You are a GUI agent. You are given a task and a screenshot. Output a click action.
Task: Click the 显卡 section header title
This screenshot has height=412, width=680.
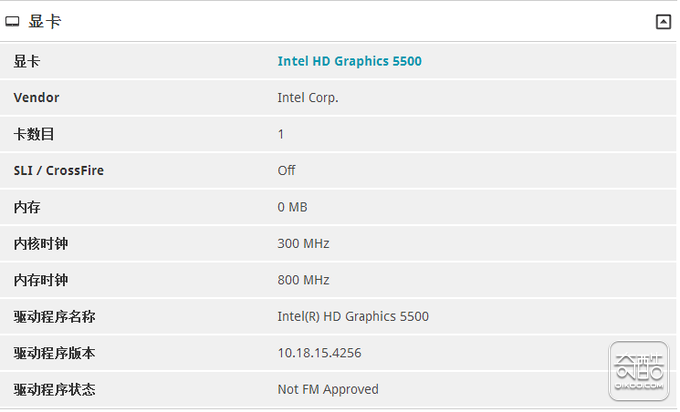pos(45,21)
